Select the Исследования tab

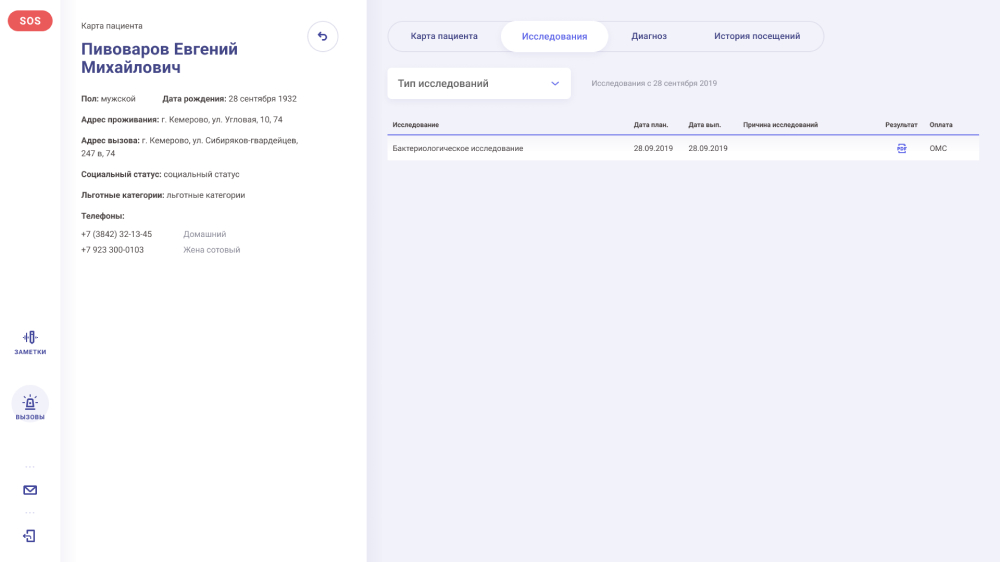pos(554,36)
